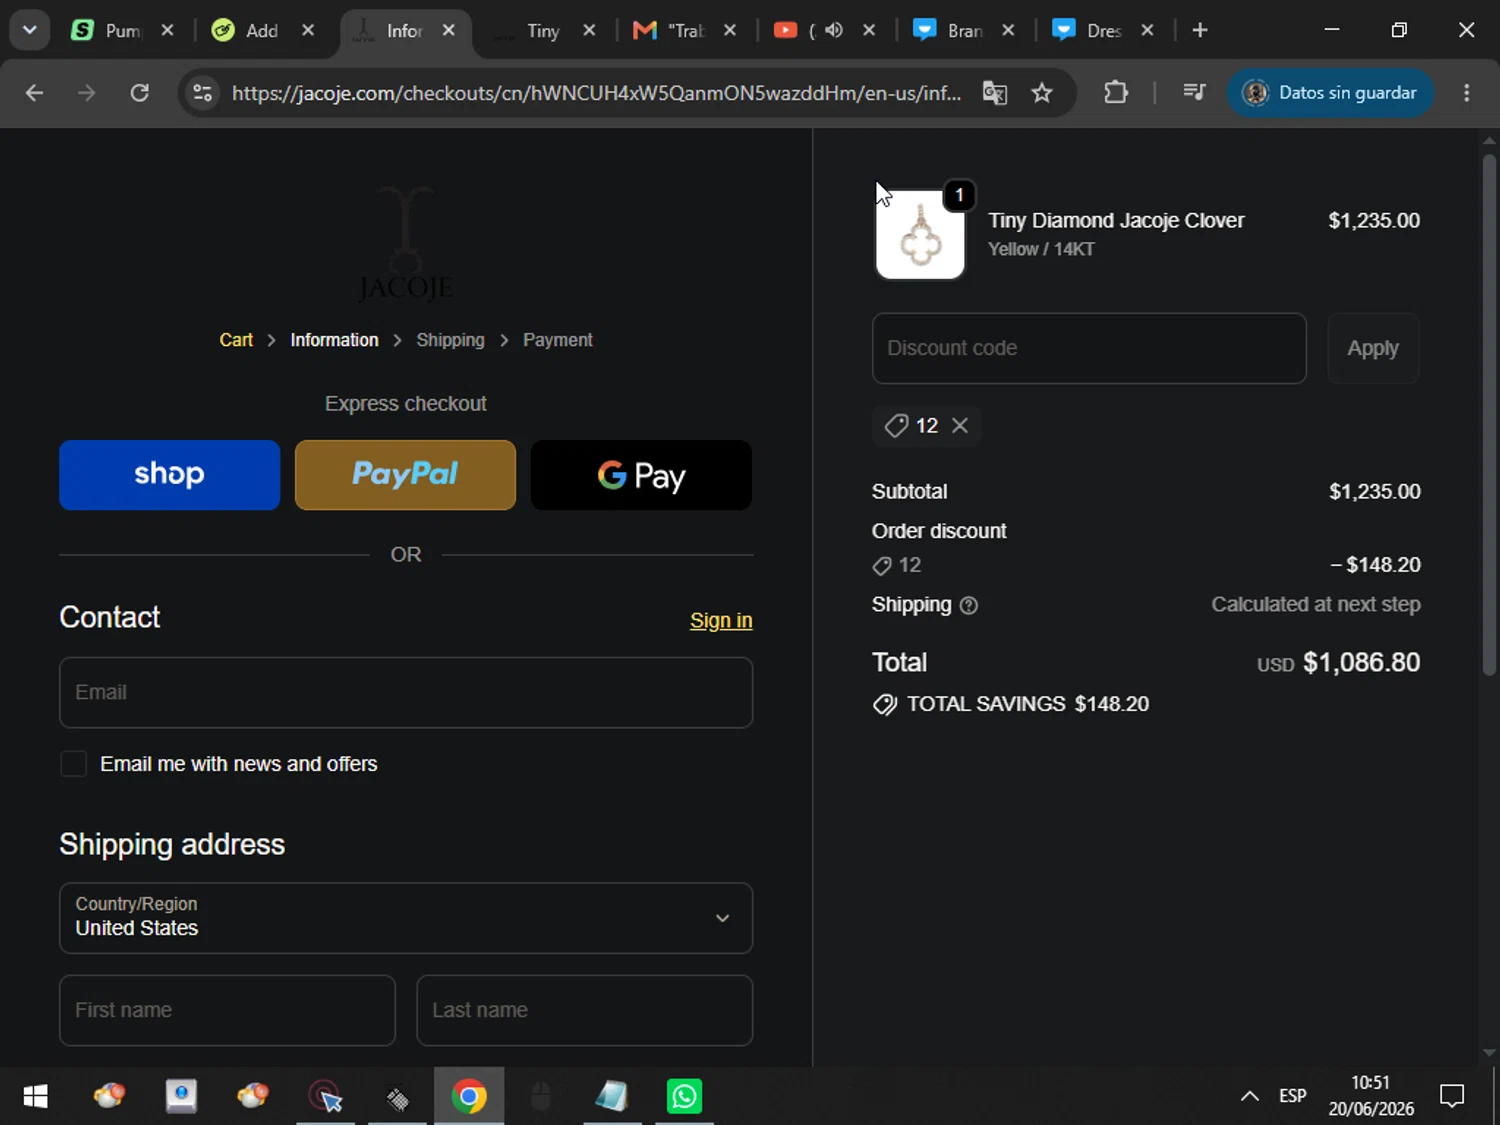Focus the Discount code field

click(1089, 348)
